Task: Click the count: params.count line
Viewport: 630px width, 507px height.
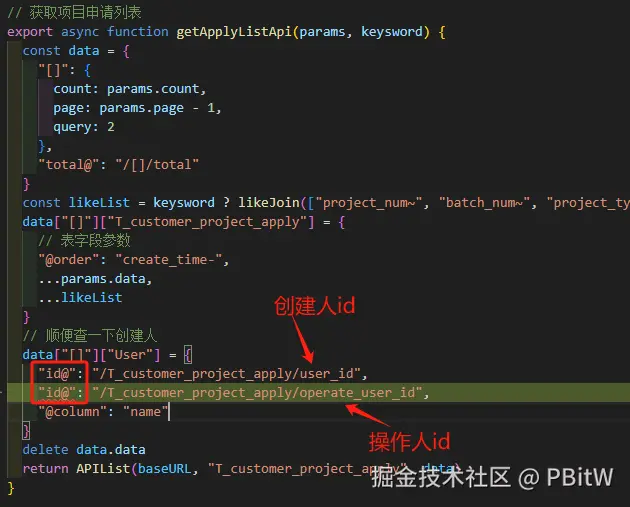Action: [130, 89]
